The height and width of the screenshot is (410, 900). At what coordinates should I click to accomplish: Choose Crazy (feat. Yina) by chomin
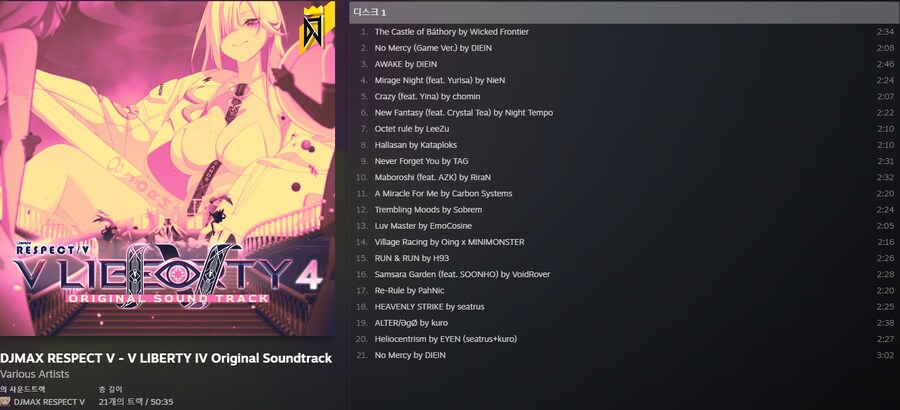tap(624, 96)
